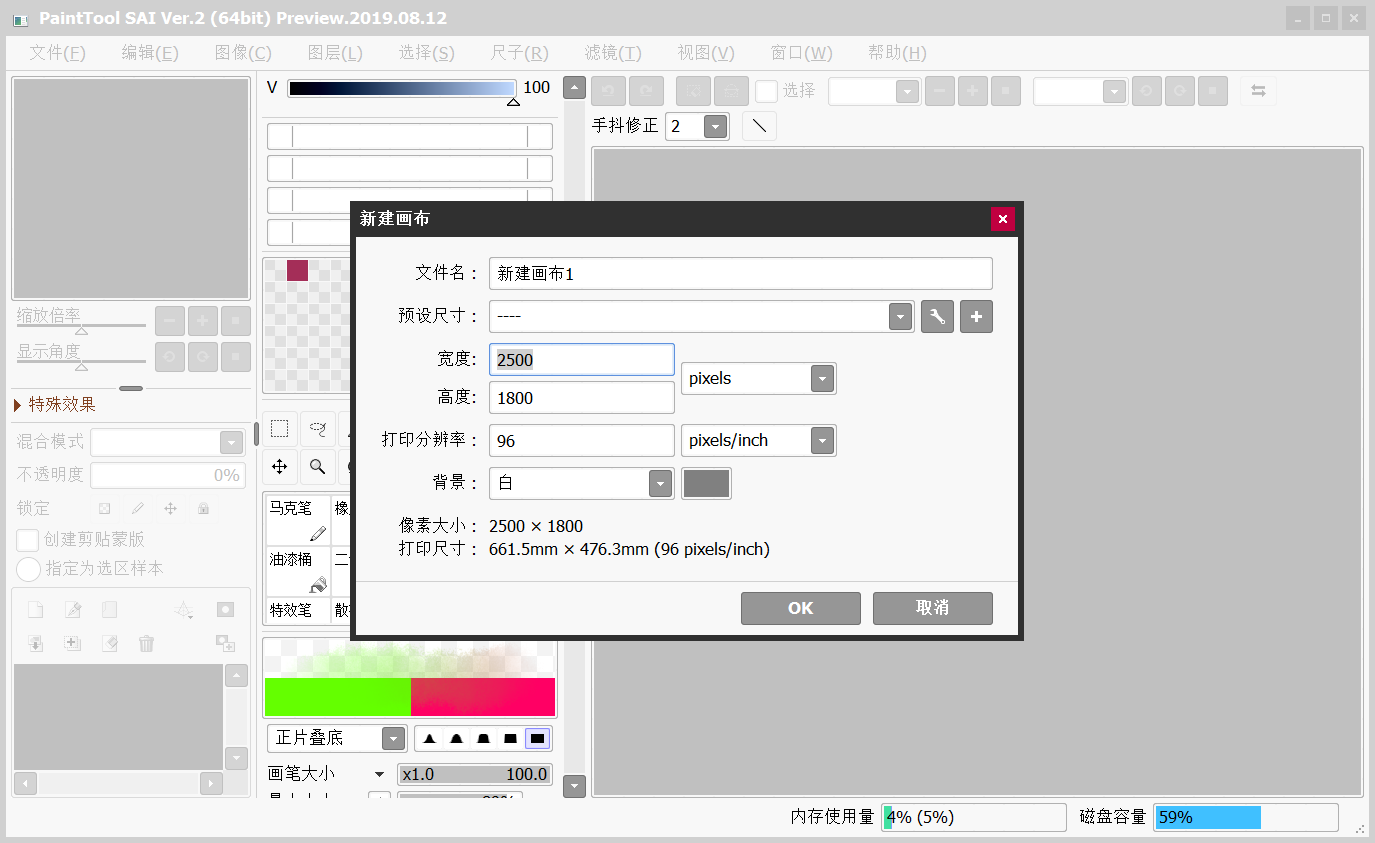The width and height of the screenshot is (1375, 843).
Task: Click the redo arrow in canvas toolbar
Action: pos(646,91)
